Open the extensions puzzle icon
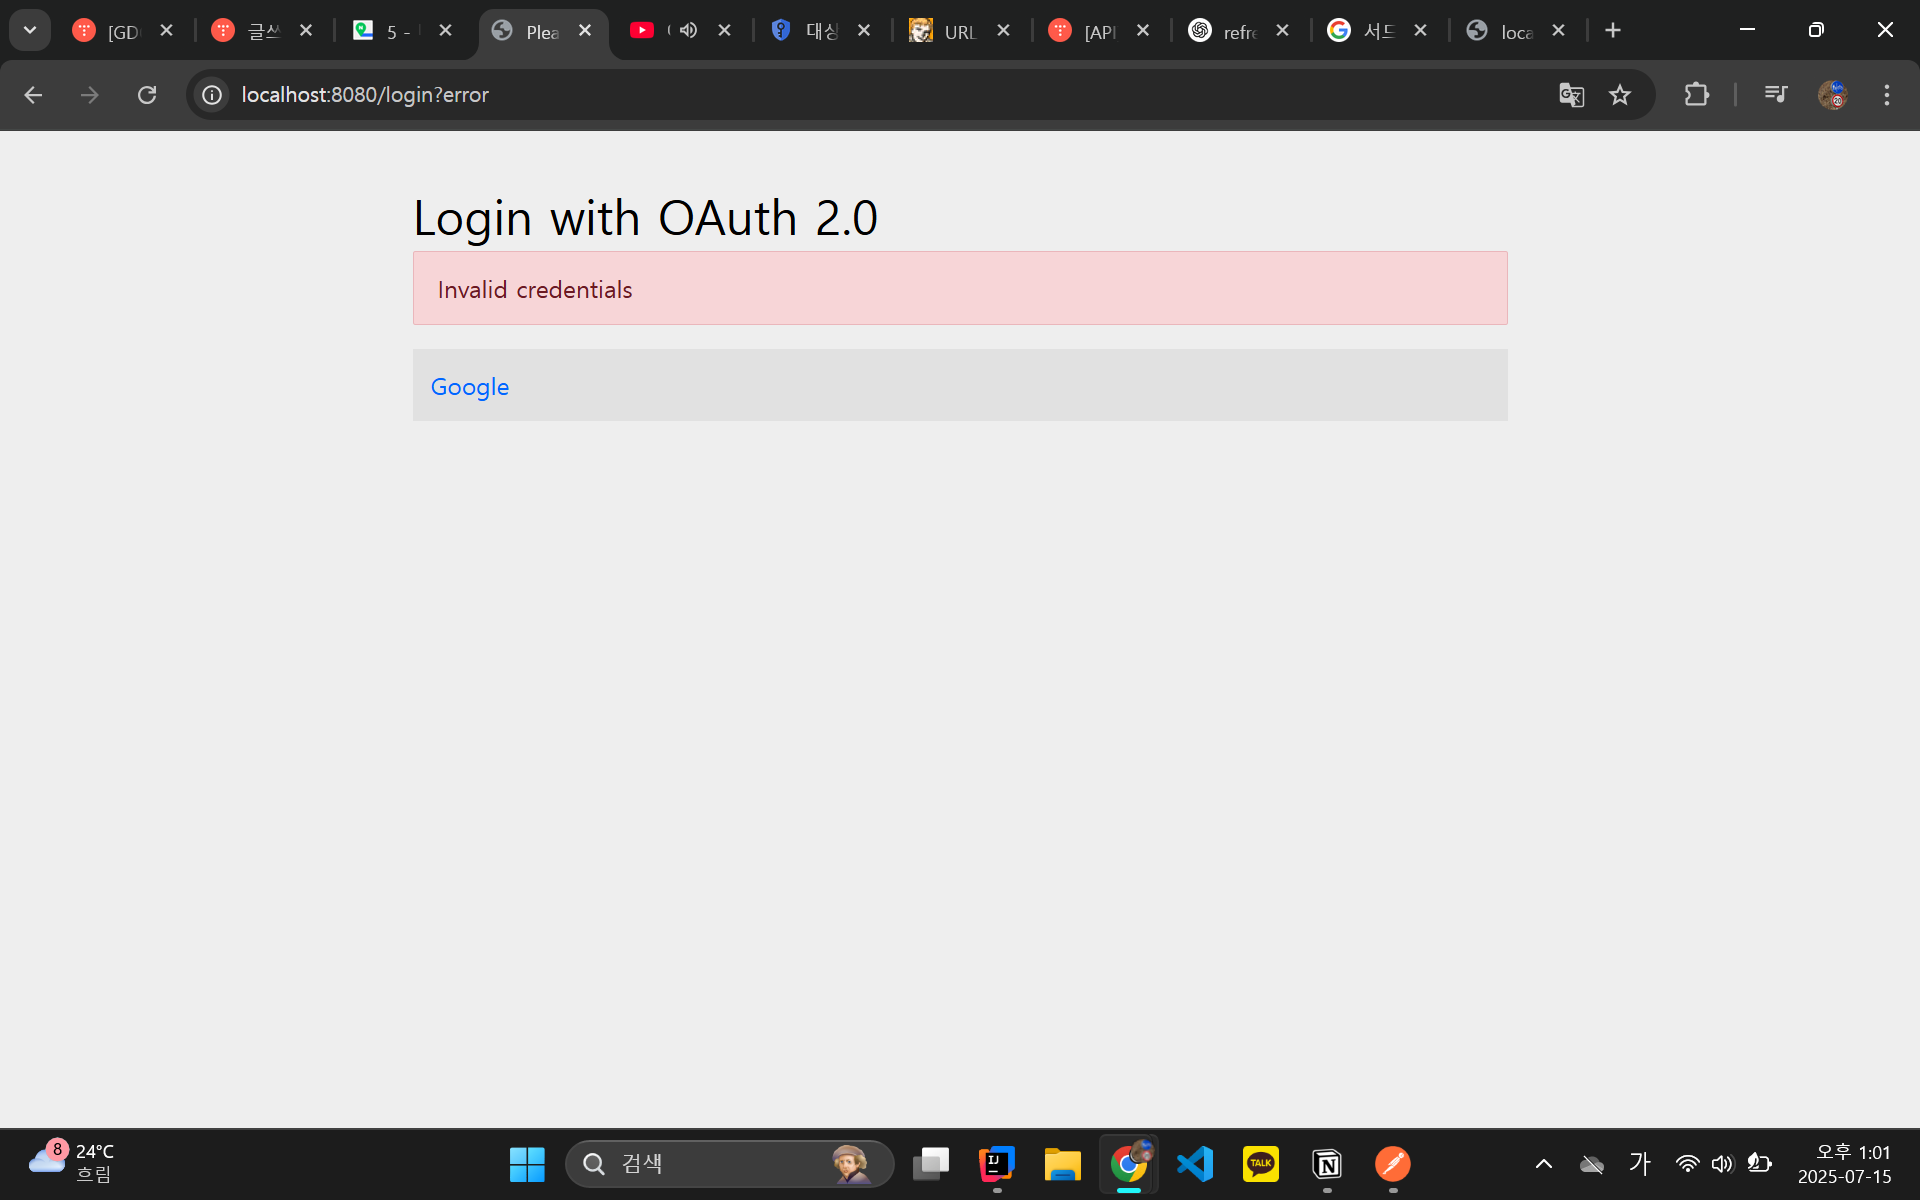Screen dimensions: 1920x1200 coord(1696,95)
